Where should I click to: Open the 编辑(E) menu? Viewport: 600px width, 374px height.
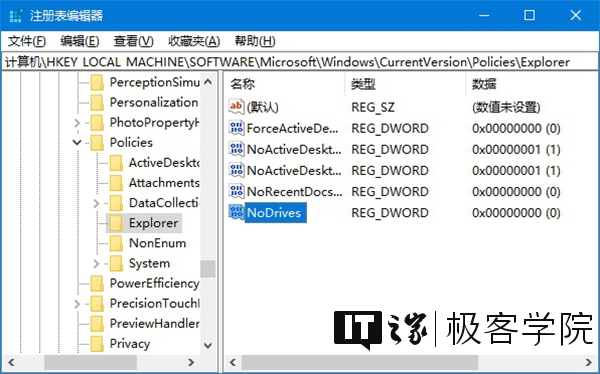pyautogui.click(x=80, y=41)
